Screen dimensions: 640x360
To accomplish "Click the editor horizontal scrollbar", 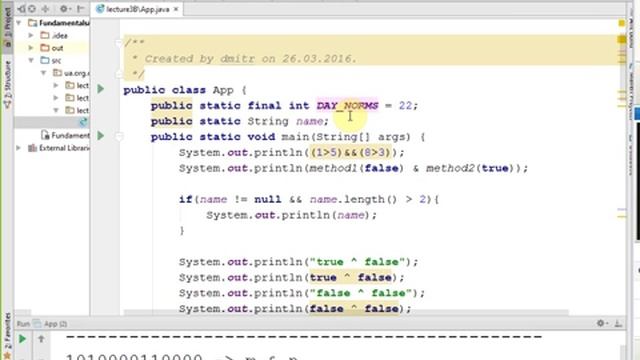I will click(346, 313).
